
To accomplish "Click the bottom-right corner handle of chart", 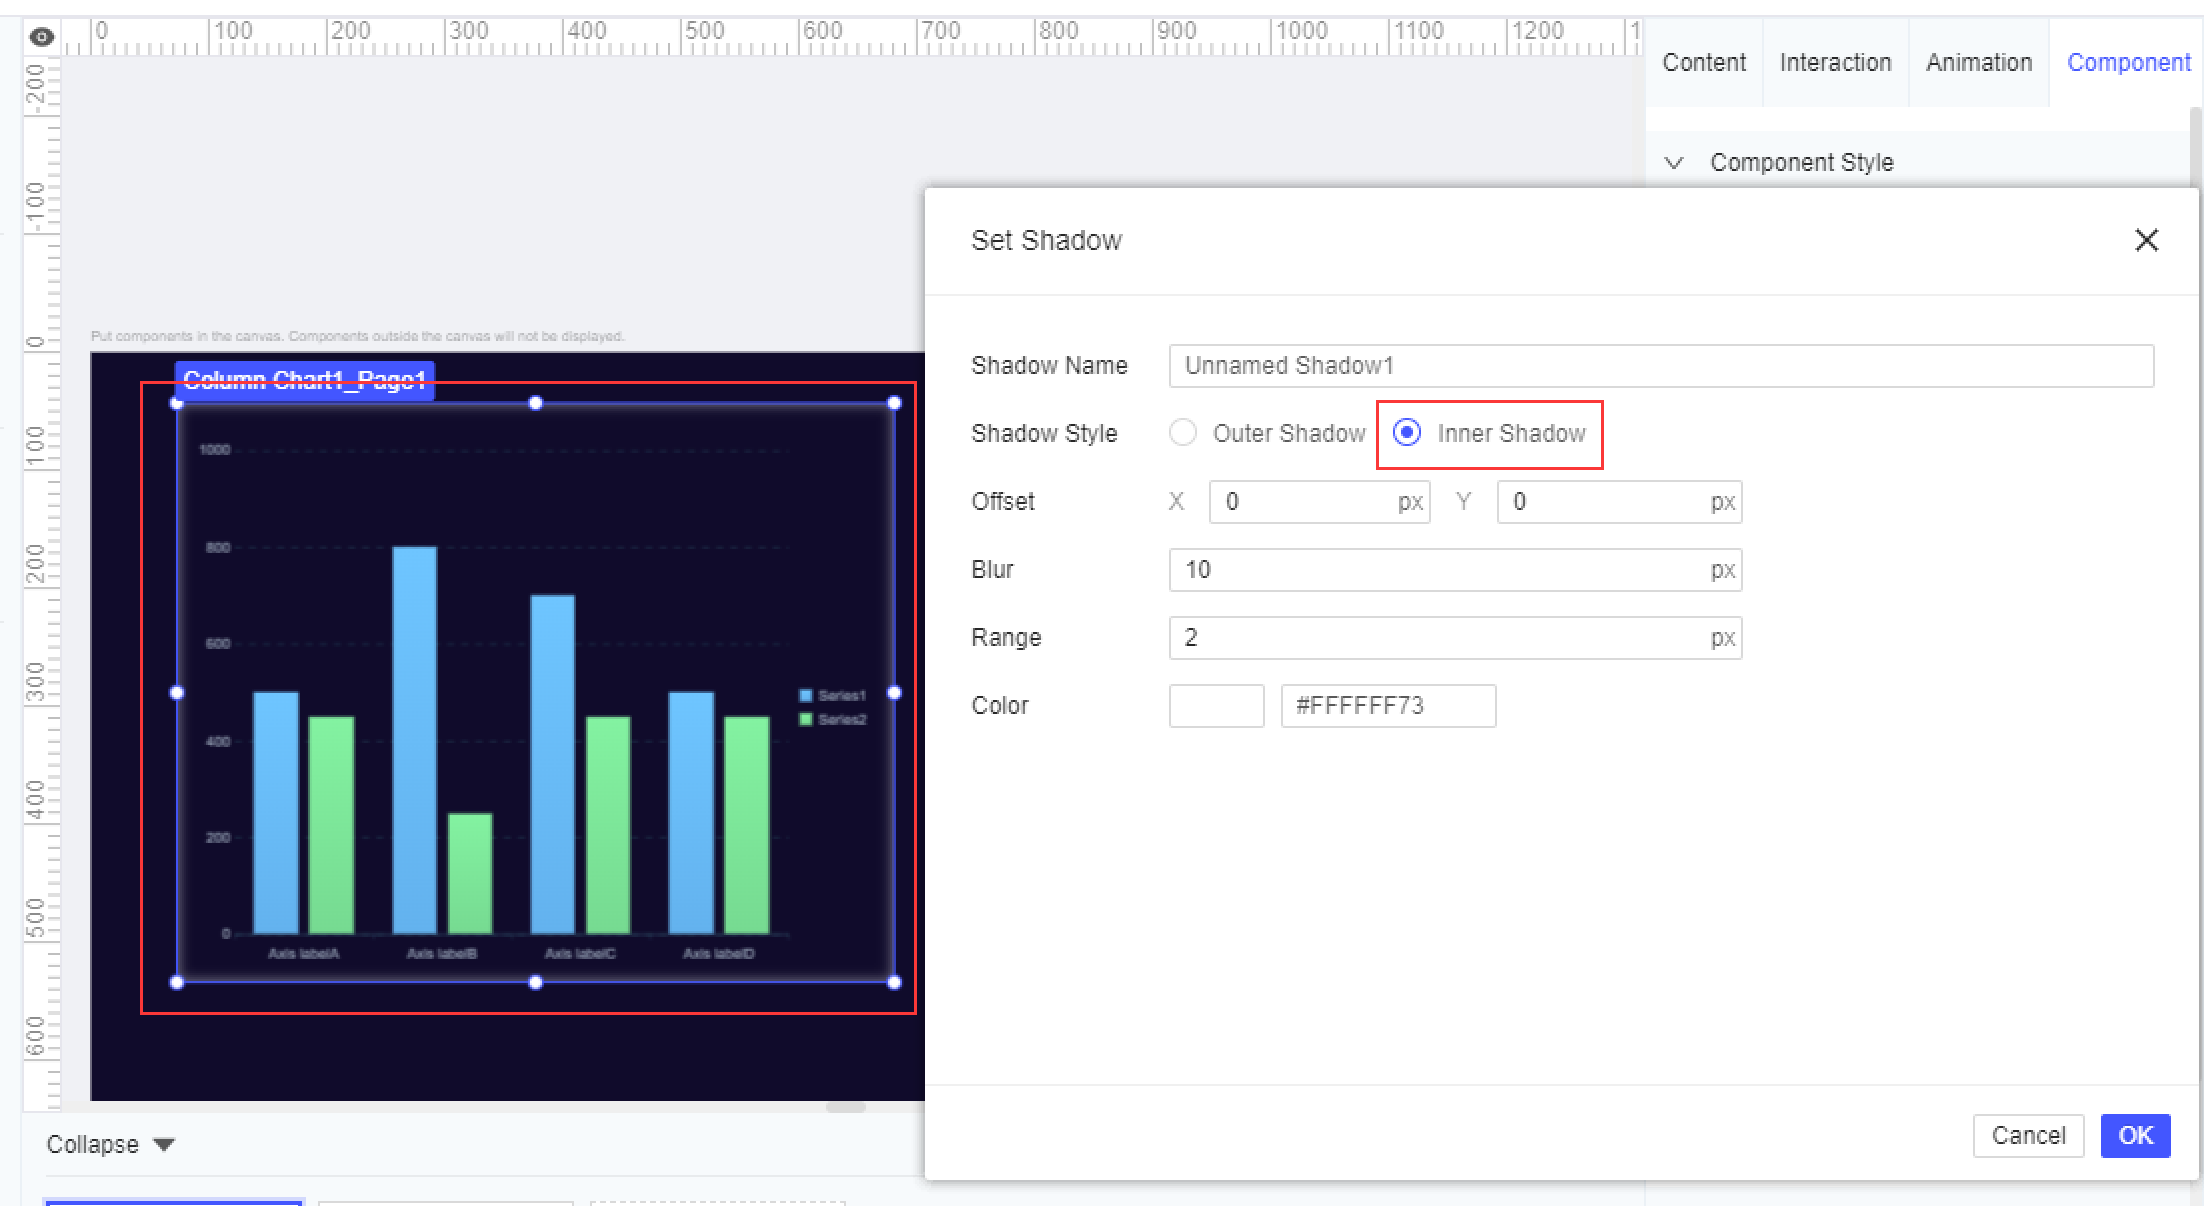I will (894, 982).
